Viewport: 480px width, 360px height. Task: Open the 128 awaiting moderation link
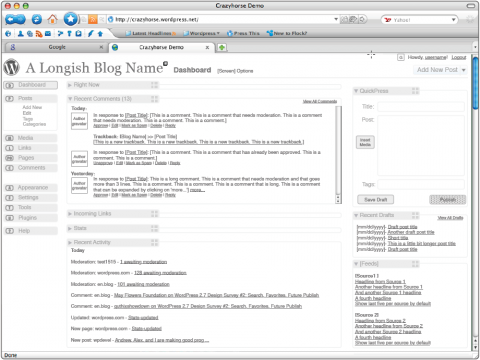(160, 273)
